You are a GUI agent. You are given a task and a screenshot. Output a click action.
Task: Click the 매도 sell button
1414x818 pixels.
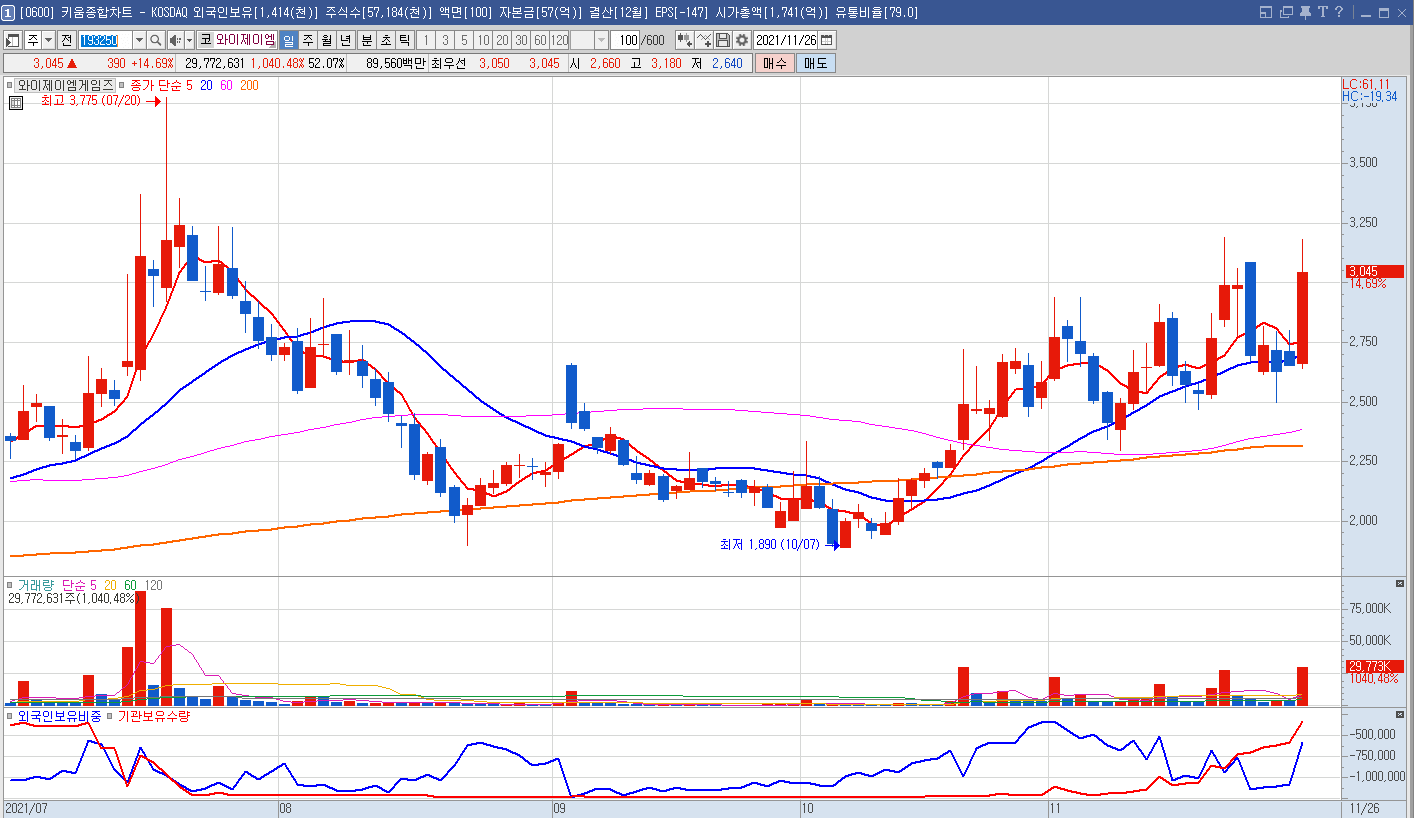(815, 63)
